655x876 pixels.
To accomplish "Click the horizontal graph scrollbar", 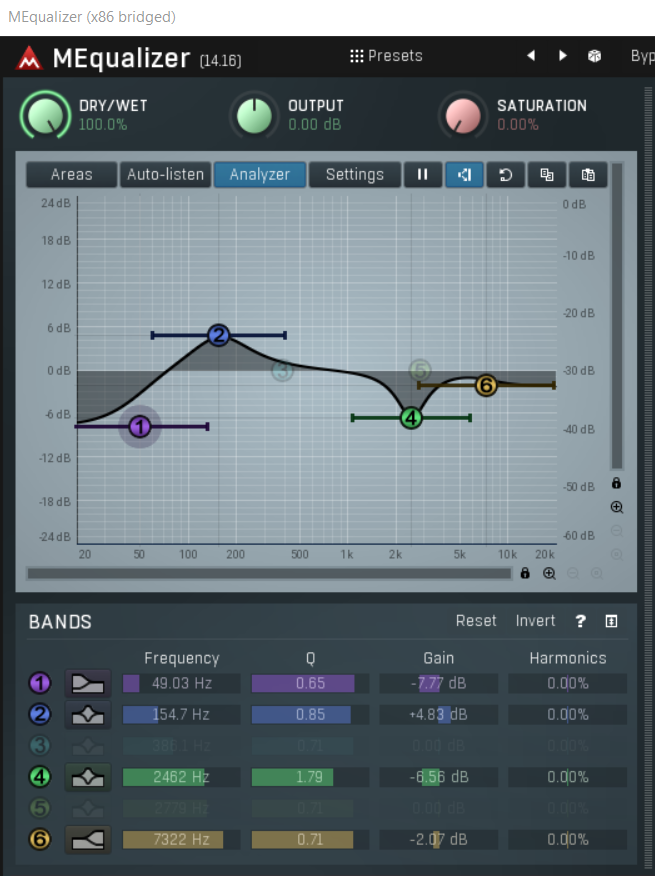I will pos(269,573).
